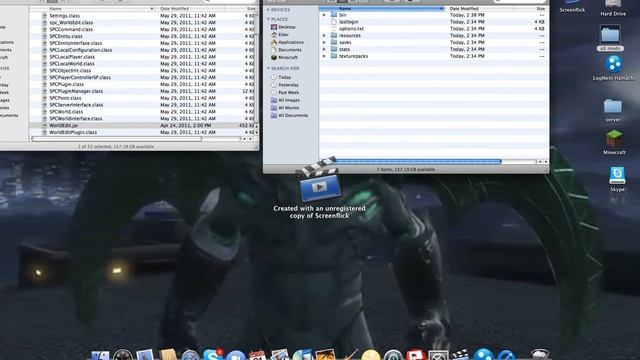
Task: Click left window horizontal scrollbar
Action: click(117, 139)
